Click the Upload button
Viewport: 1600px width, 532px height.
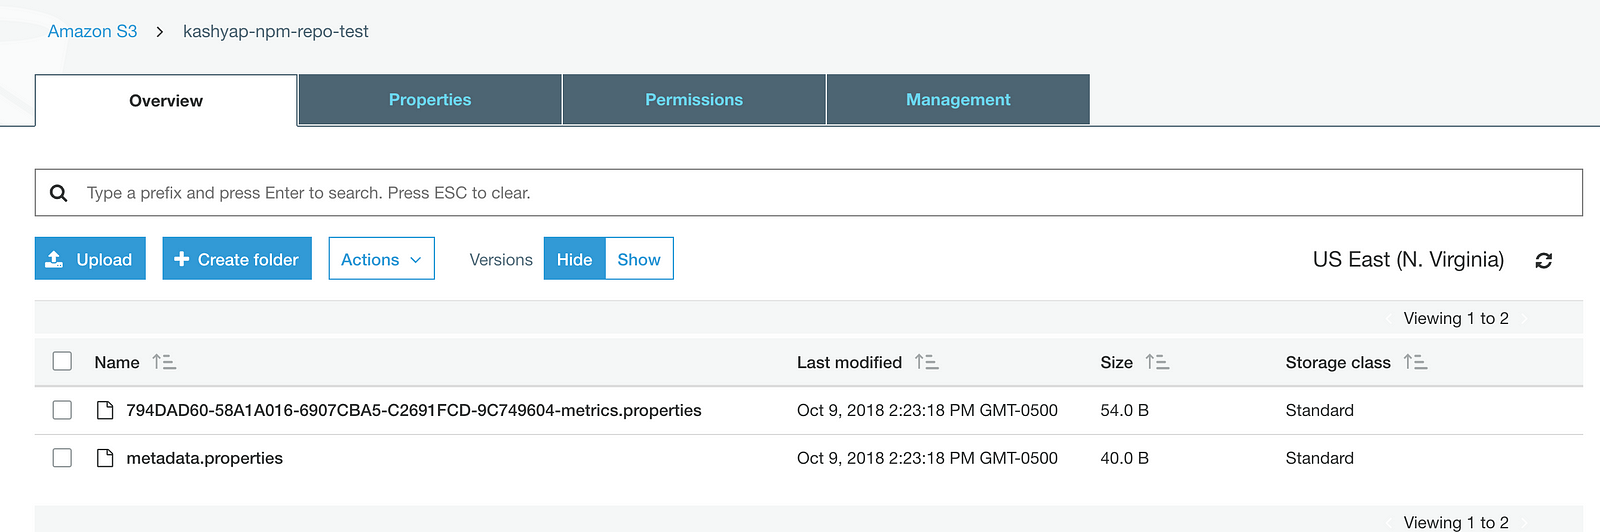click(x=90, y=259)
